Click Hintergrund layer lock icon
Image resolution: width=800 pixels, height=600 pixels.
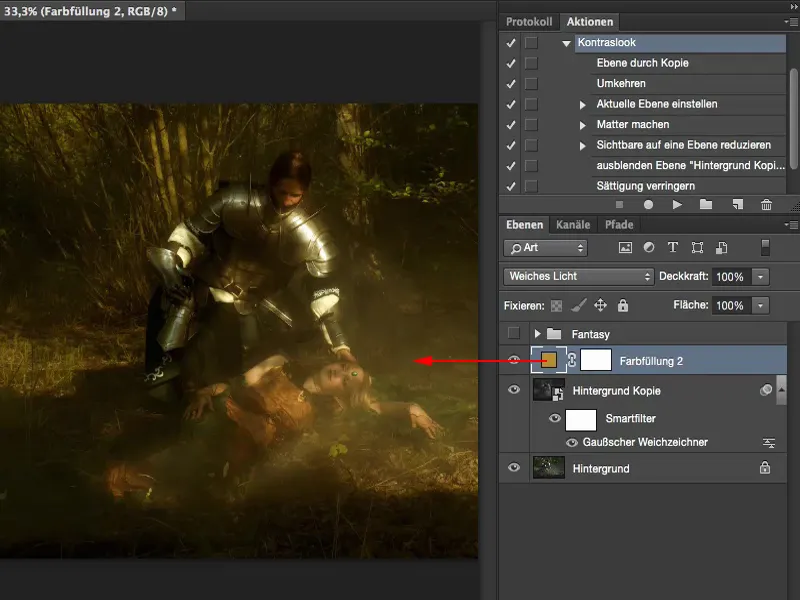(x=765, y=467)
